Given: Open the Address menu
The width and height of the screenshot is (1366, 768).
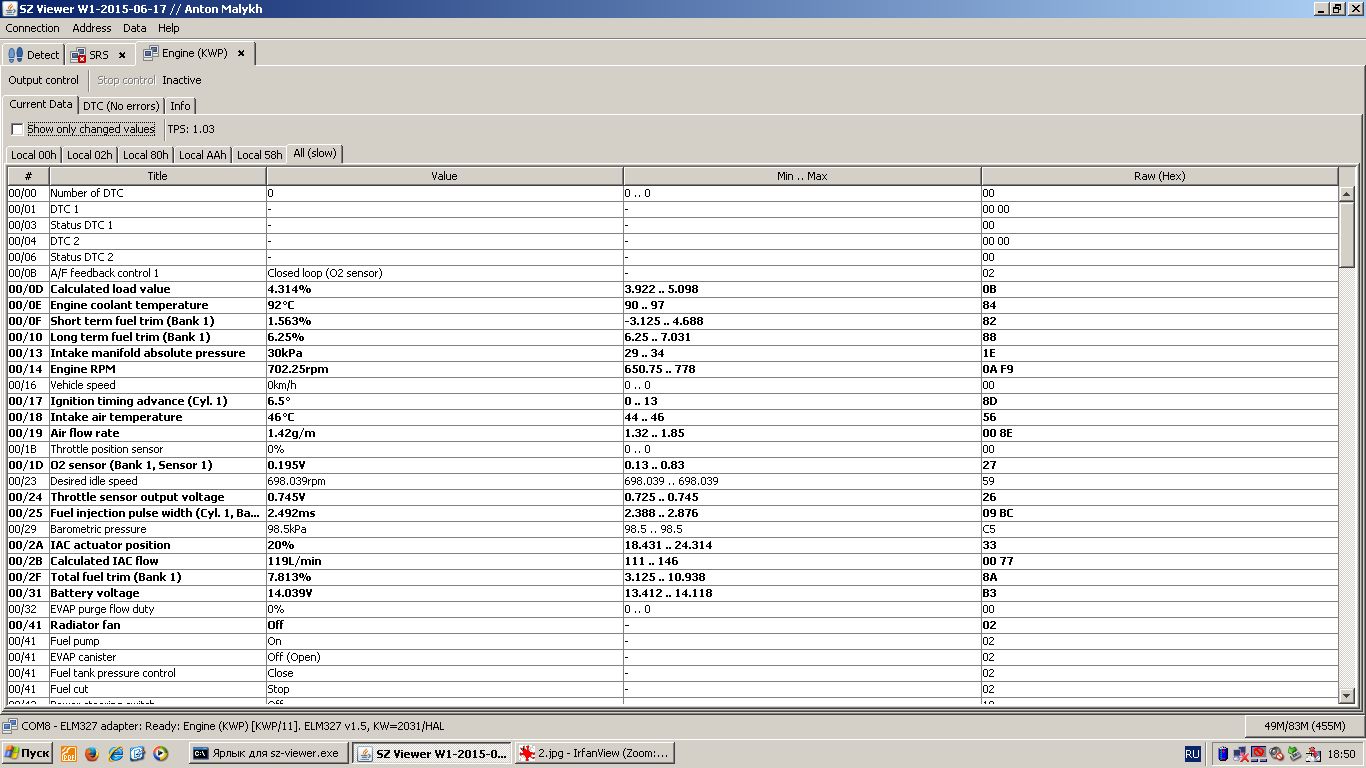Looking at the screenshot, I should pos(92,28).
